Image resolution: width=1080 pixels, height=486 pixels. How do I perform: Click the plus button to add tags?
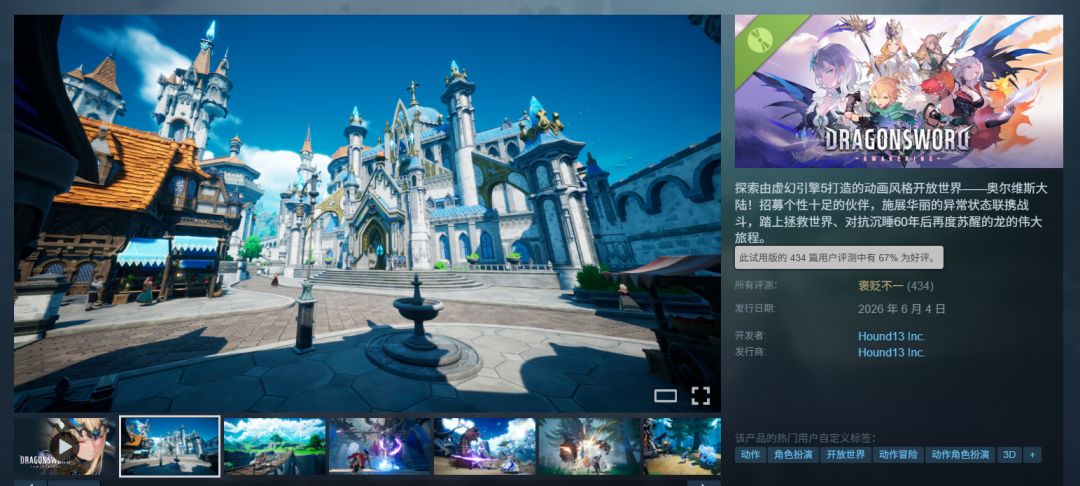coord(1032,455)
